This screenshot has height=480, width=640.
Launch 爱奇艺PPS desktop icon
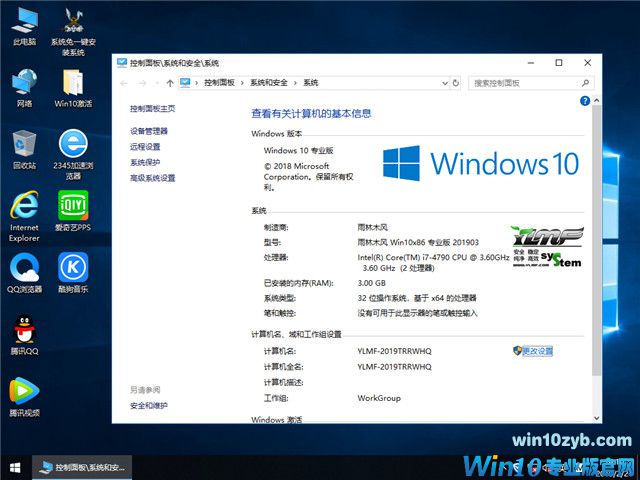[x=73, y=211]
